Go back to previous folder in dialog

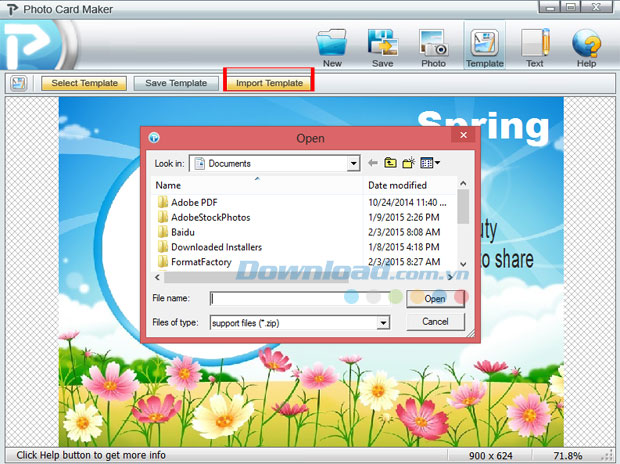coord(373,163)
